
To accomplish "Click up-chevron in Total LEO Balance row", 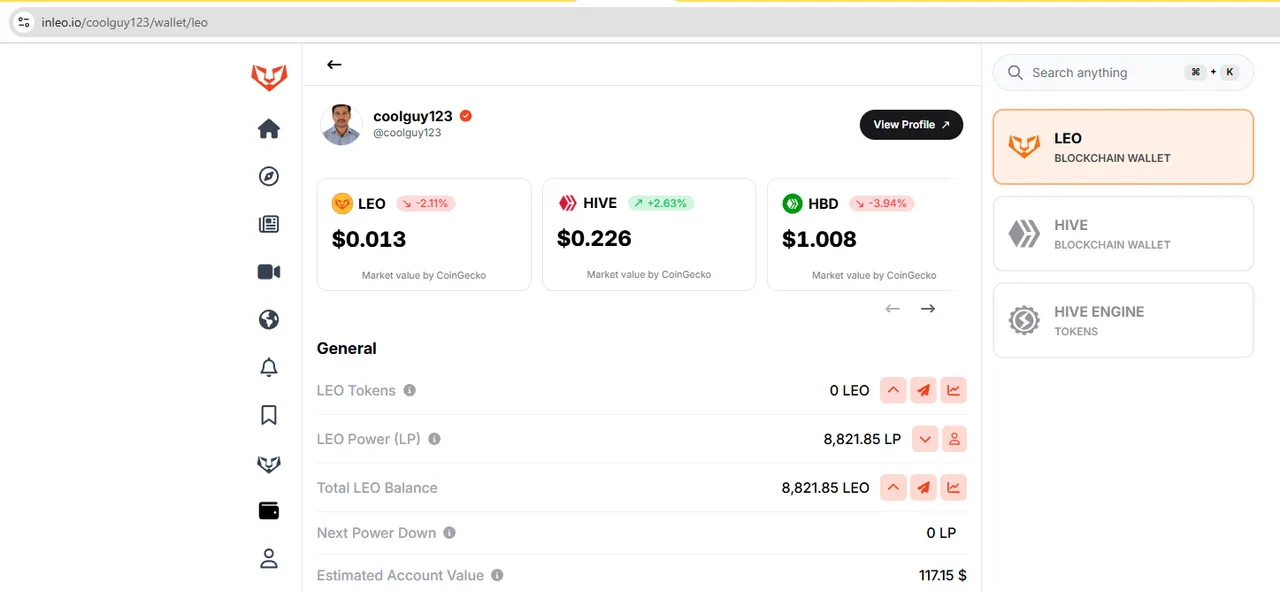I will coord(893,488).
